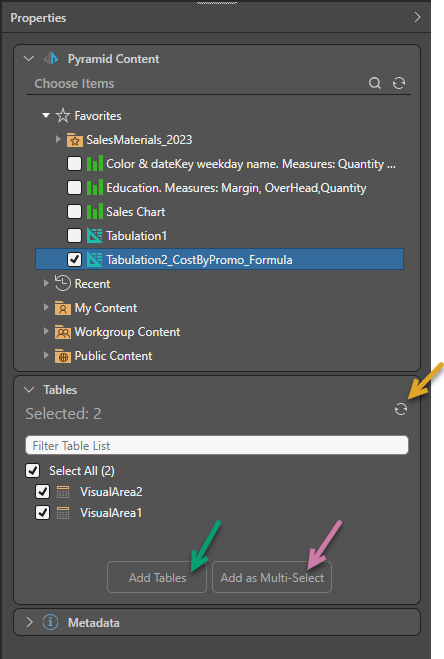
Task: Click the Add Tables button
Action: (157, 577)
